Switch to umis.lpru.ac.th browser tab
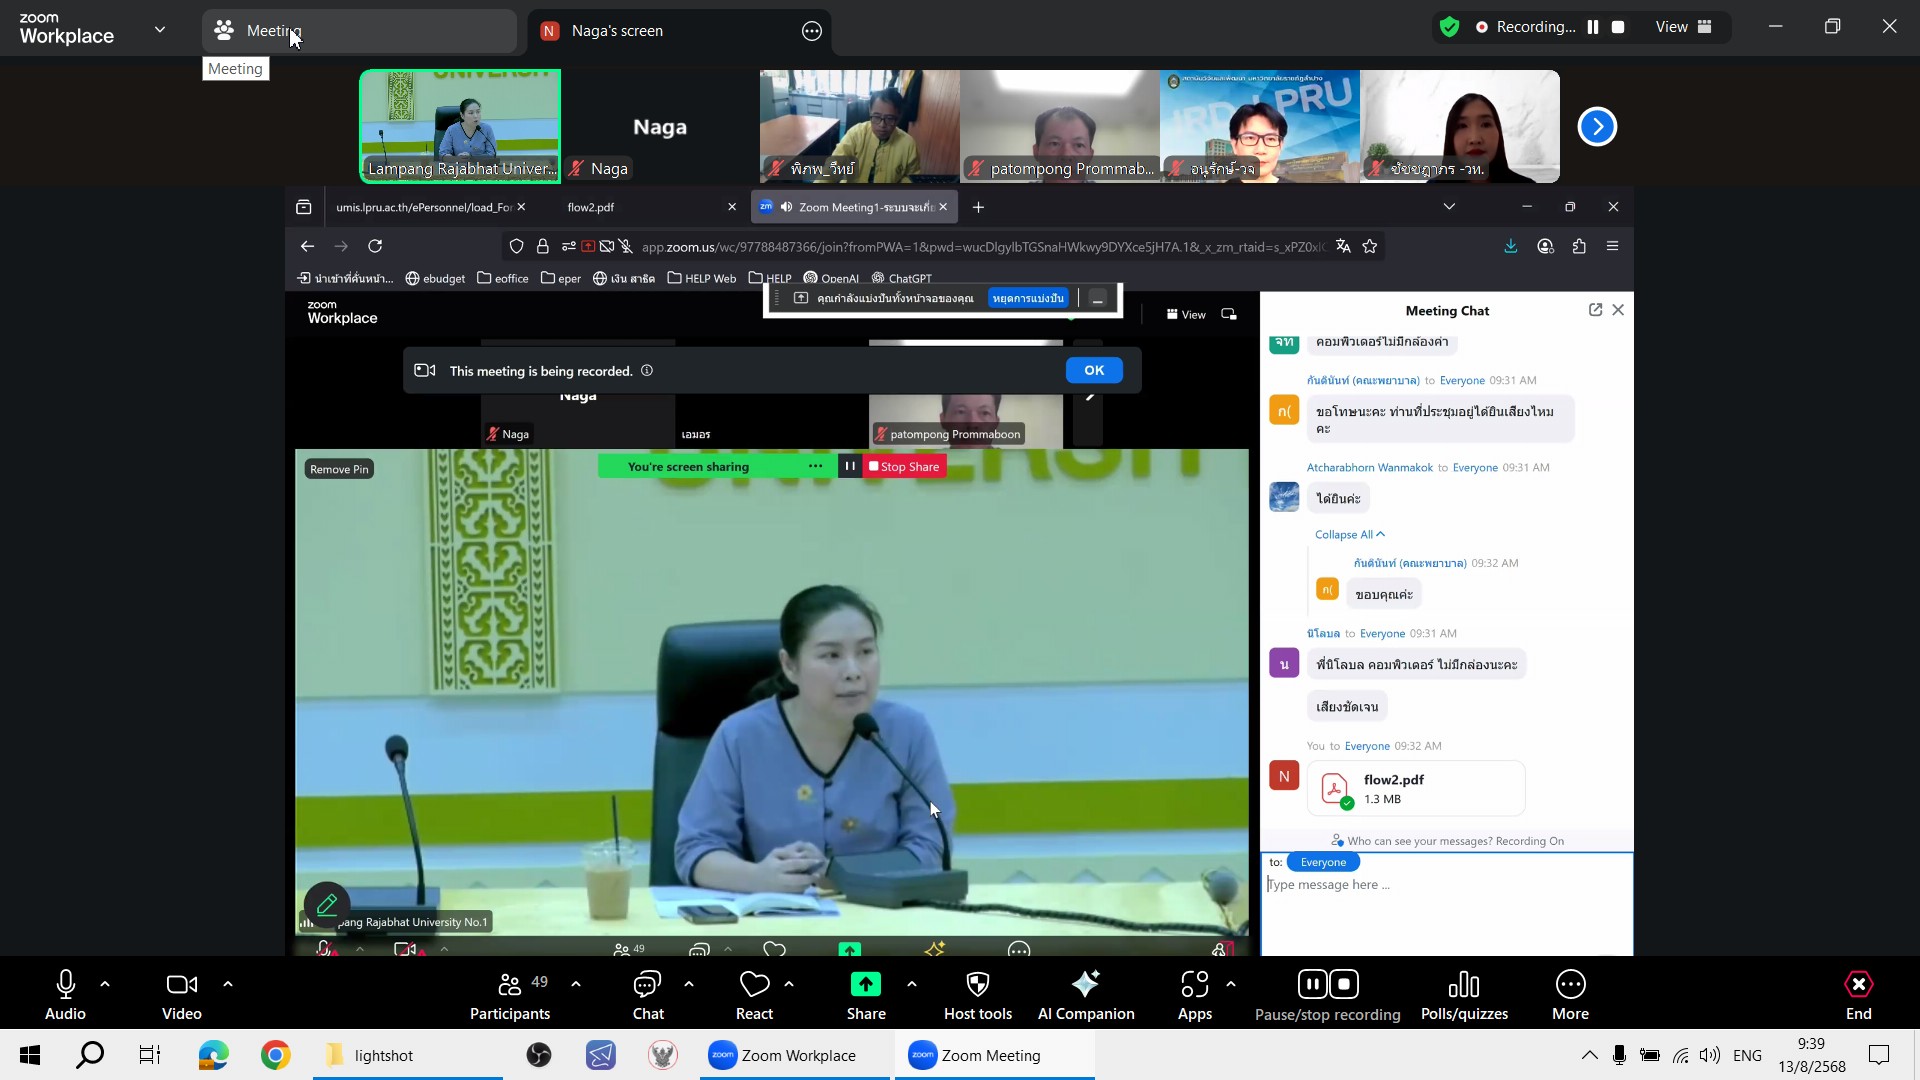Screen dimensions: 1920x1080 point(430,207)
